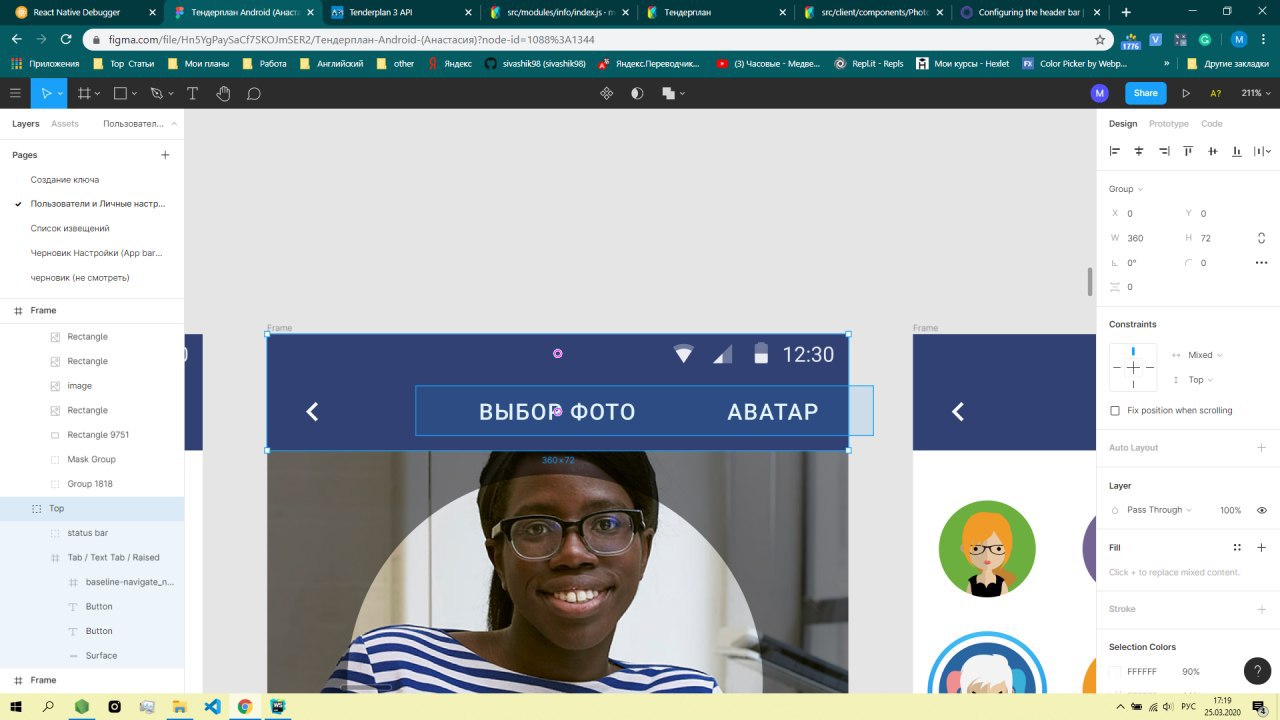The image size is (1280, 720).
Task: Open the zoom level 211% dropdown
Action: pos(1256,93)
